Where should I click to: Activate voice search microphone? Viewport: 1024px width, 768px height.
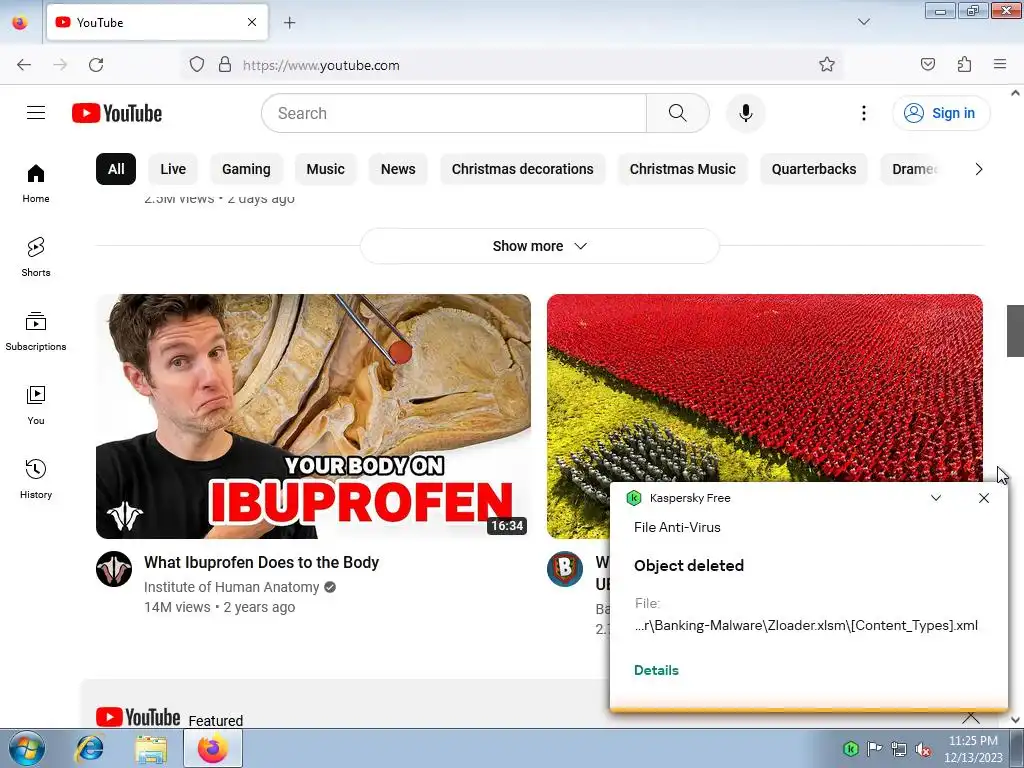point(745,113)
